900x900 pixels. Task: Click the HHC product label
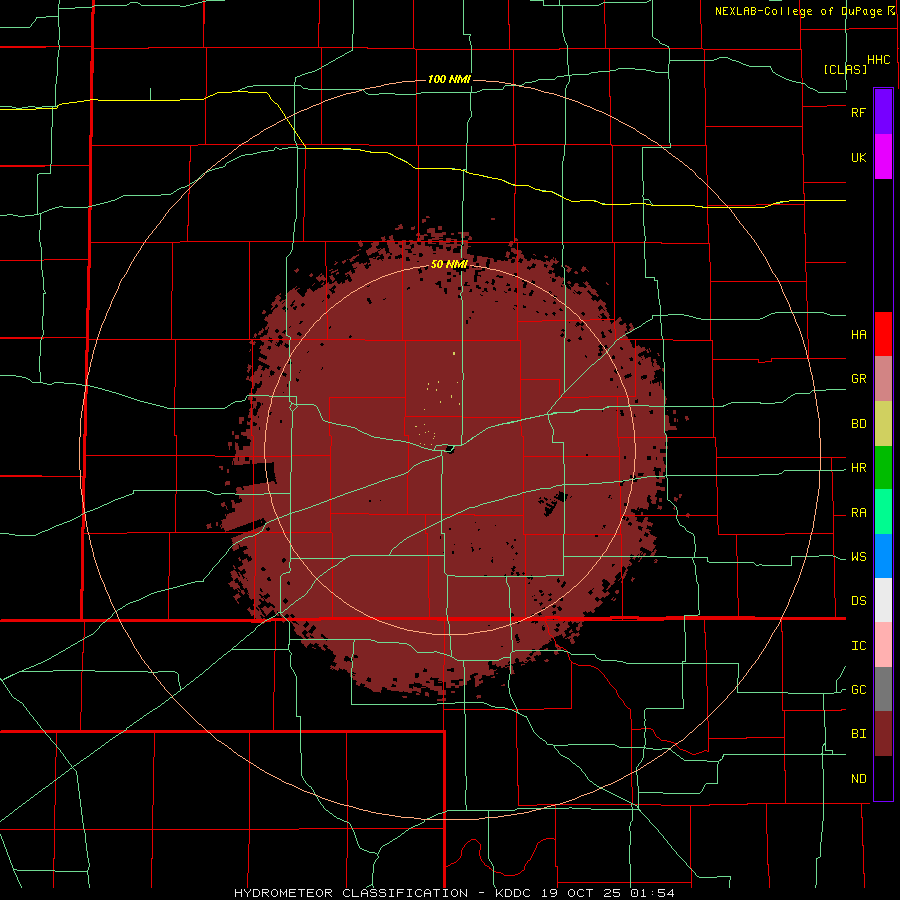[x=879, y=60]
